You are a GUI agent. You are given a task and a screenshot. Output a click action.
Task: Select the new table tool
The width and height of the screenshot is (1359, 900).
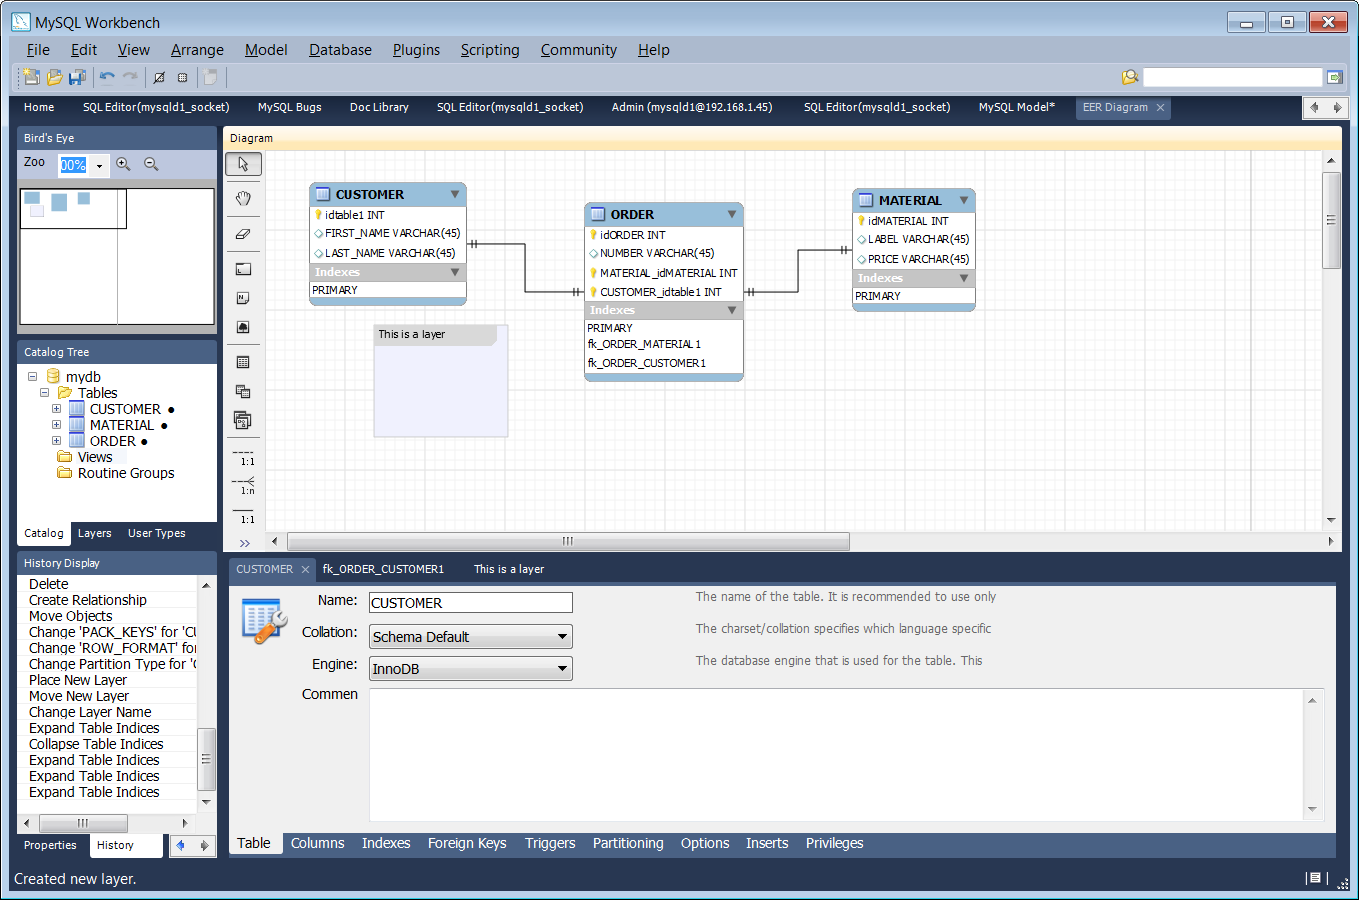pyautogui.click(x=243, y=363)
